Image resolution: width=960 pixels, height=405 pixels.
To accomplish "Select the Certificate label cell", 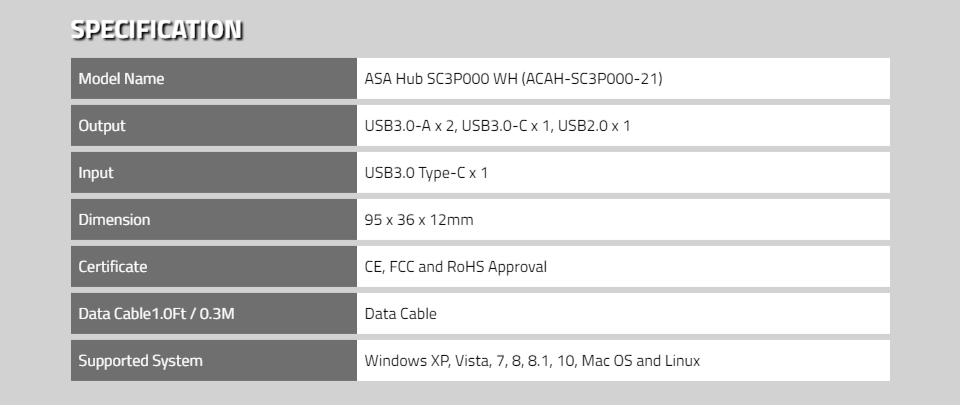I will coord(214,267).
